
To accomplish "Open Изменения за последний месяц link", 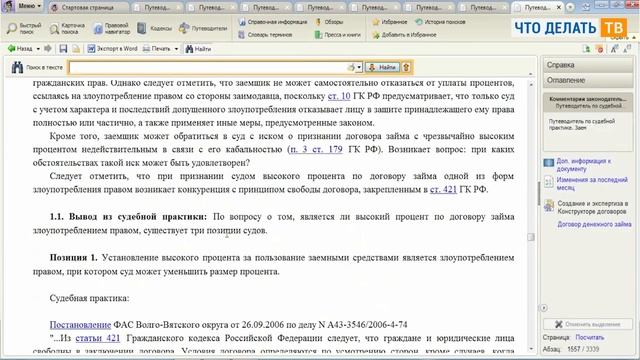I will [592, 184].
